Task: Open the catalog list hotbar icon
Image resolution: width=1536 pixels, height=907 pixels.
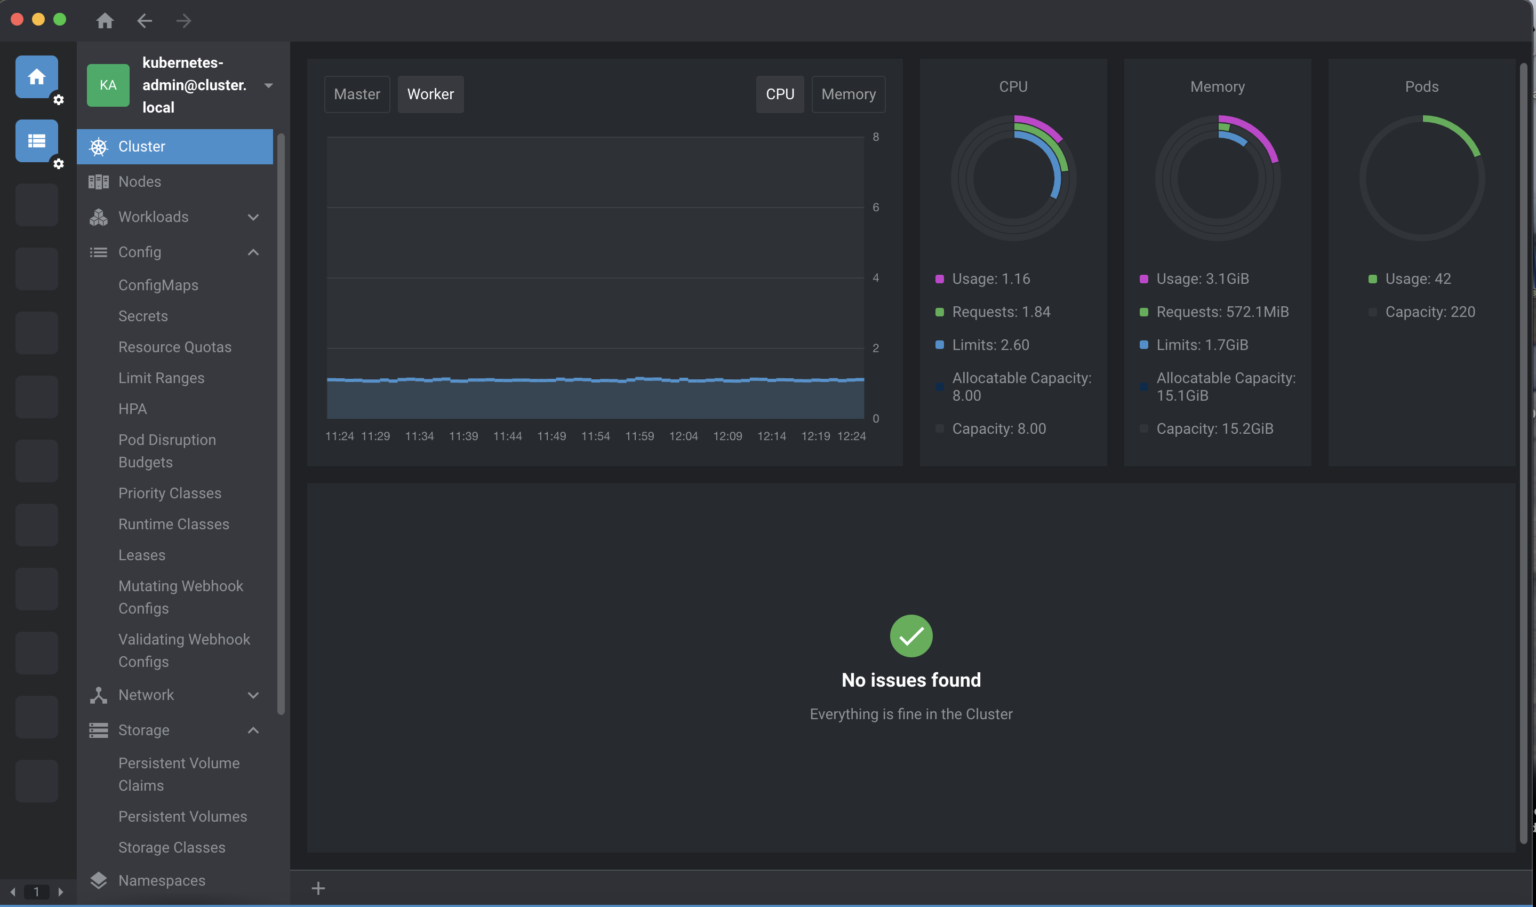Action: (x=37, y=141)
